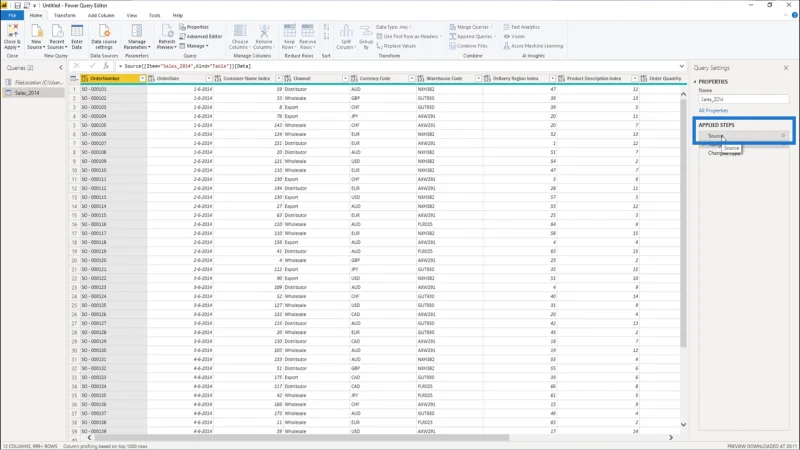Screen dimensions: 800x450
Task: Click the horizontal scrollbar
Action: [x=301, y=437]
